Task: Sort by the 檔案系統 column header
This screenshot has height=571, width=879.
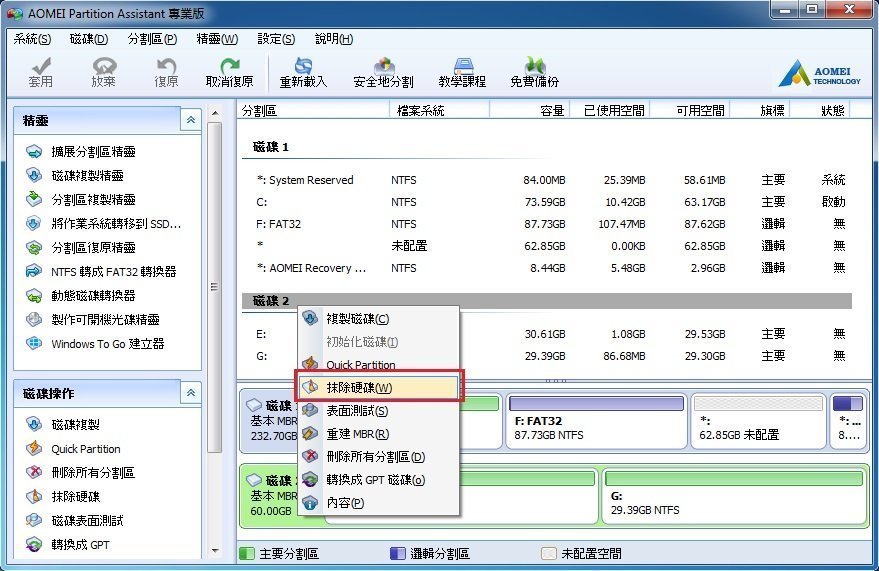Action: [439, 110]
